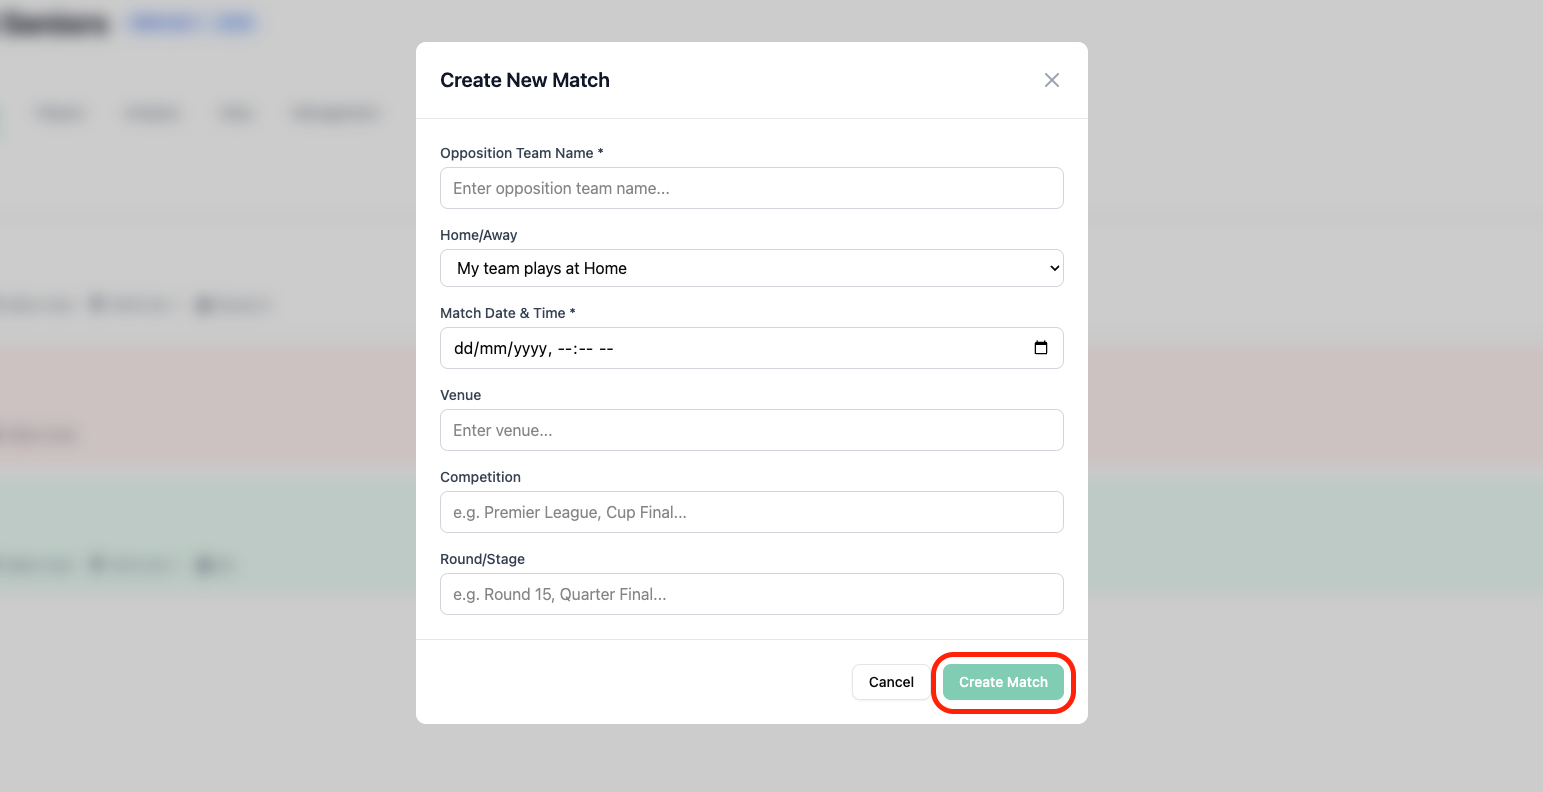Click the Home/Away dropdown chevron arrow
Image resolution: width=1543 pixels, height=792 pixels.
[1053, 268]
